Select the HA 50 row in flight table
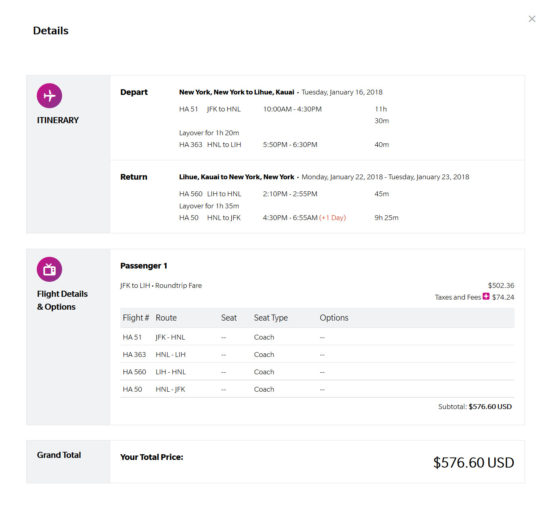The height and width of the screenshot is (514, 550). coord(317,389)
